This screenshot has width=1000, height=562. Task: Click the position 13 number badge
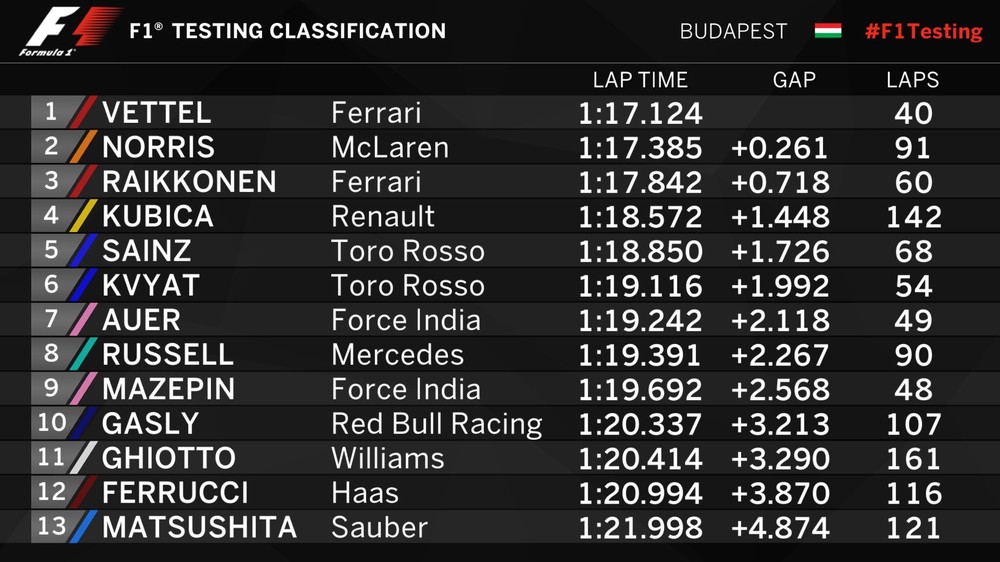pyautogui.click(x=50, y=527)
